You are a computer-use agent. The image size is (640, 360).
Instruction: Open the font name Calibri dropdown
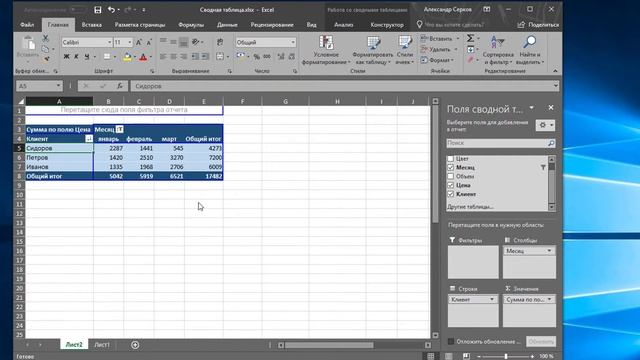tap(109, 42)
